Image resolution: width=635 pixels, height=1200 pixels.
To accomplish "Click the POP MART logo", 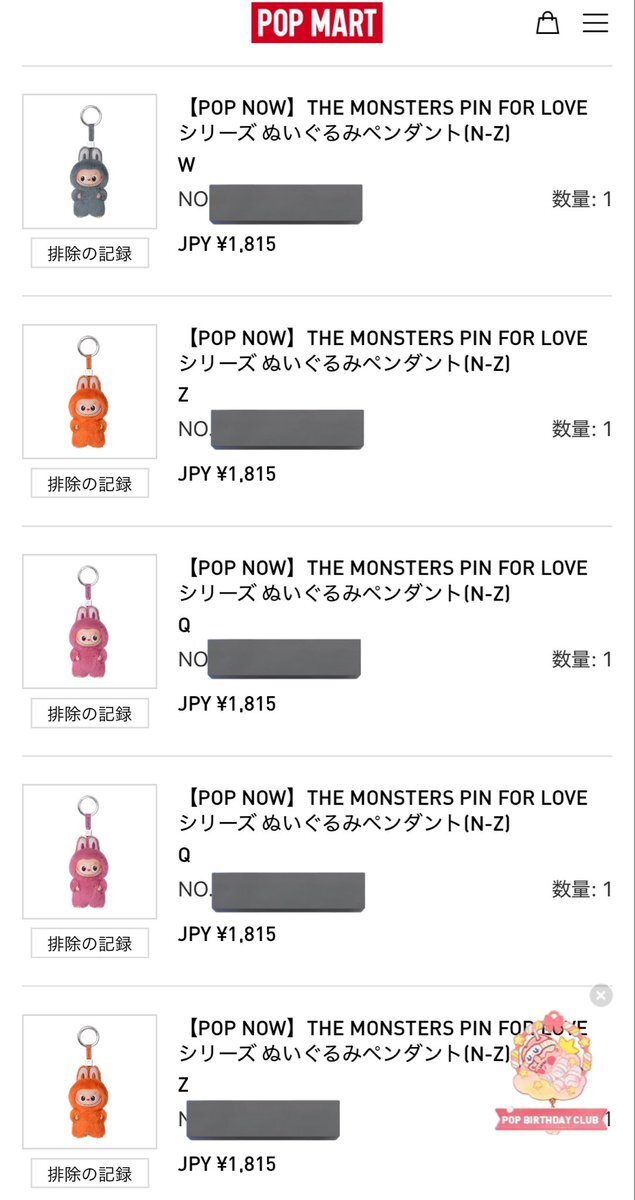I will click(x=317, y=22).
